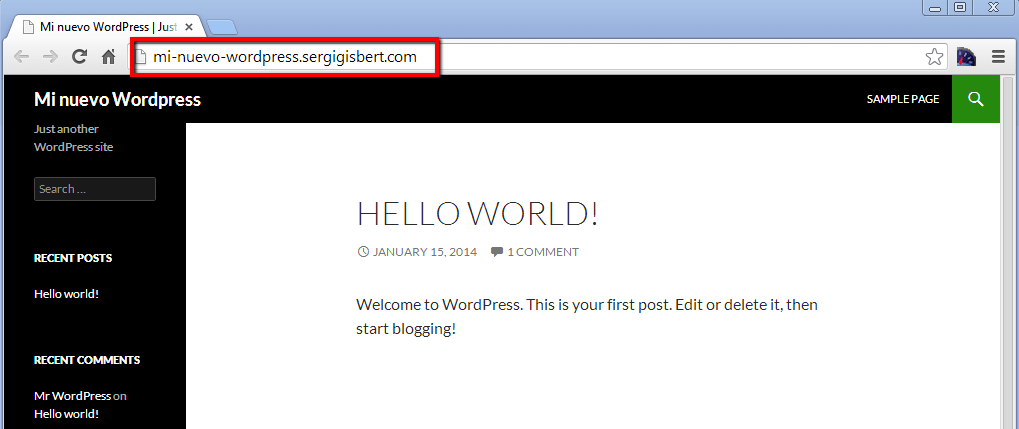Open a new tab with the tab button

coord(222,27)
